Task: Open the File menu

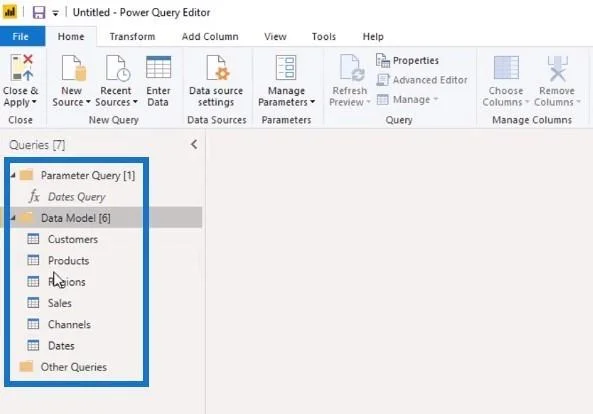Action: click(x=21, y=37)
